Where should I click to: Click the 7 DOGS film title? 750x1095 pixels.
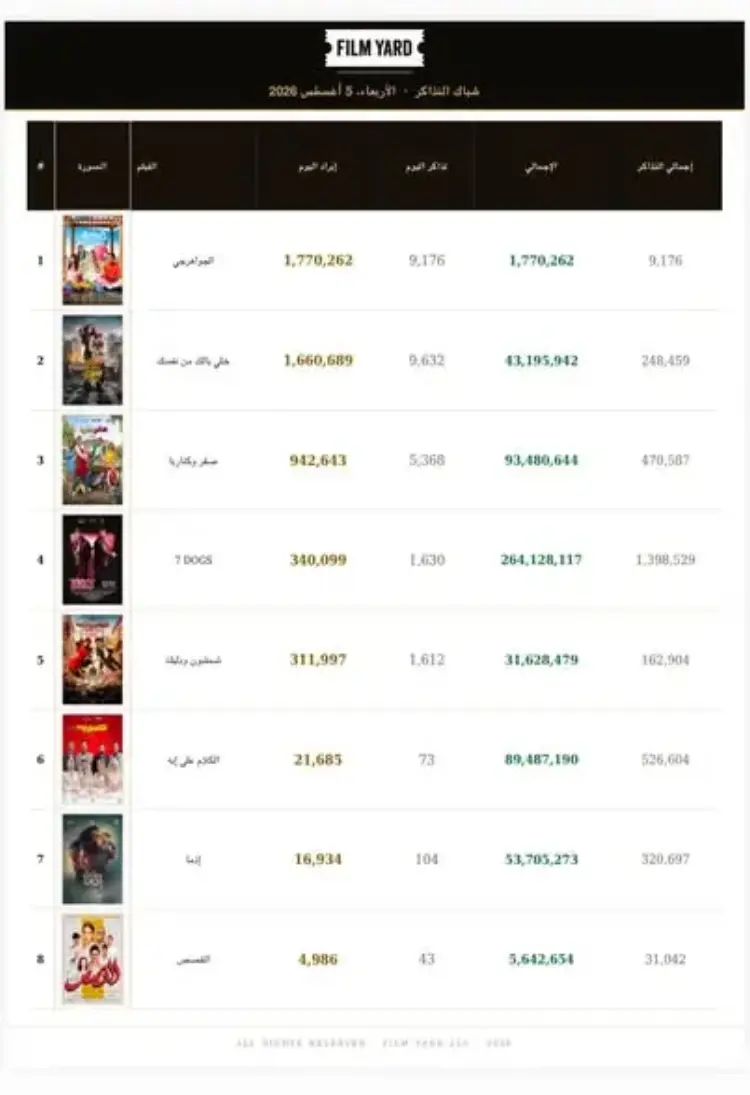pyautogui.click(x=193, y=560)
